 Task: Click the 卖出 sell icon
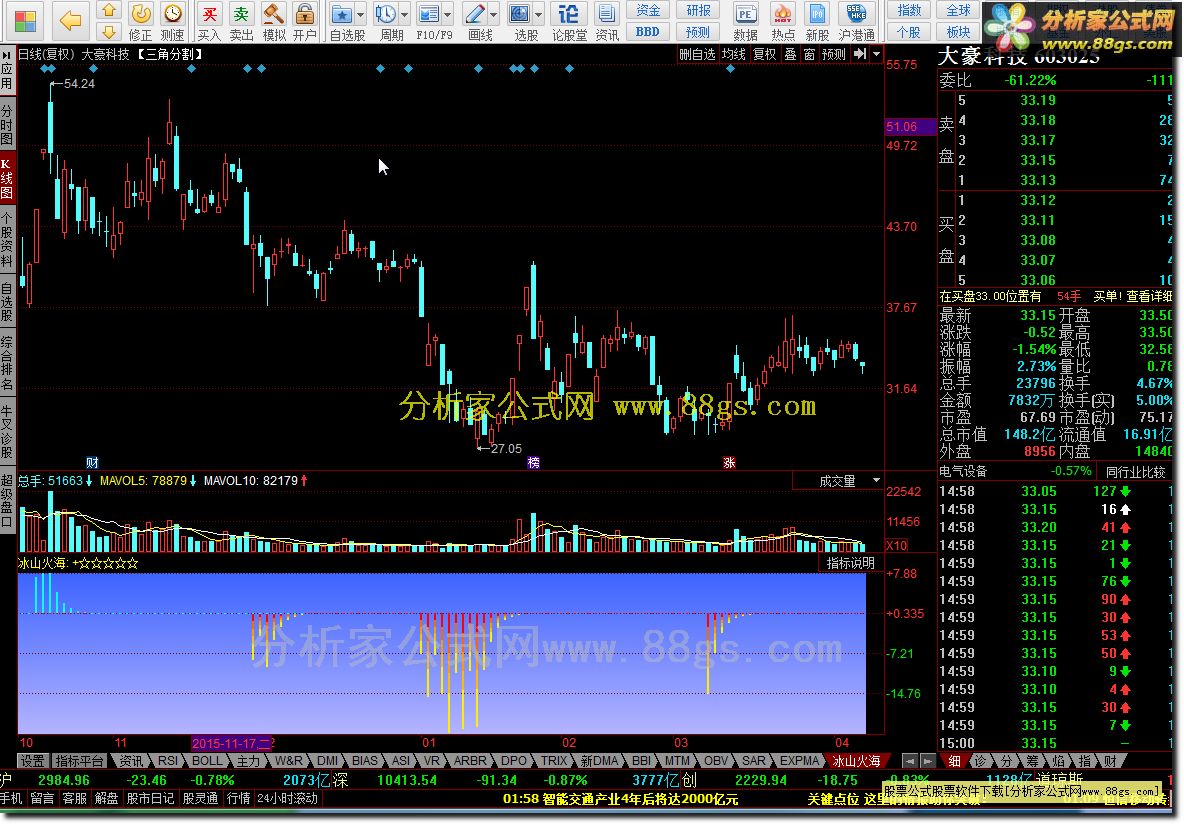(x=242, y=21)
